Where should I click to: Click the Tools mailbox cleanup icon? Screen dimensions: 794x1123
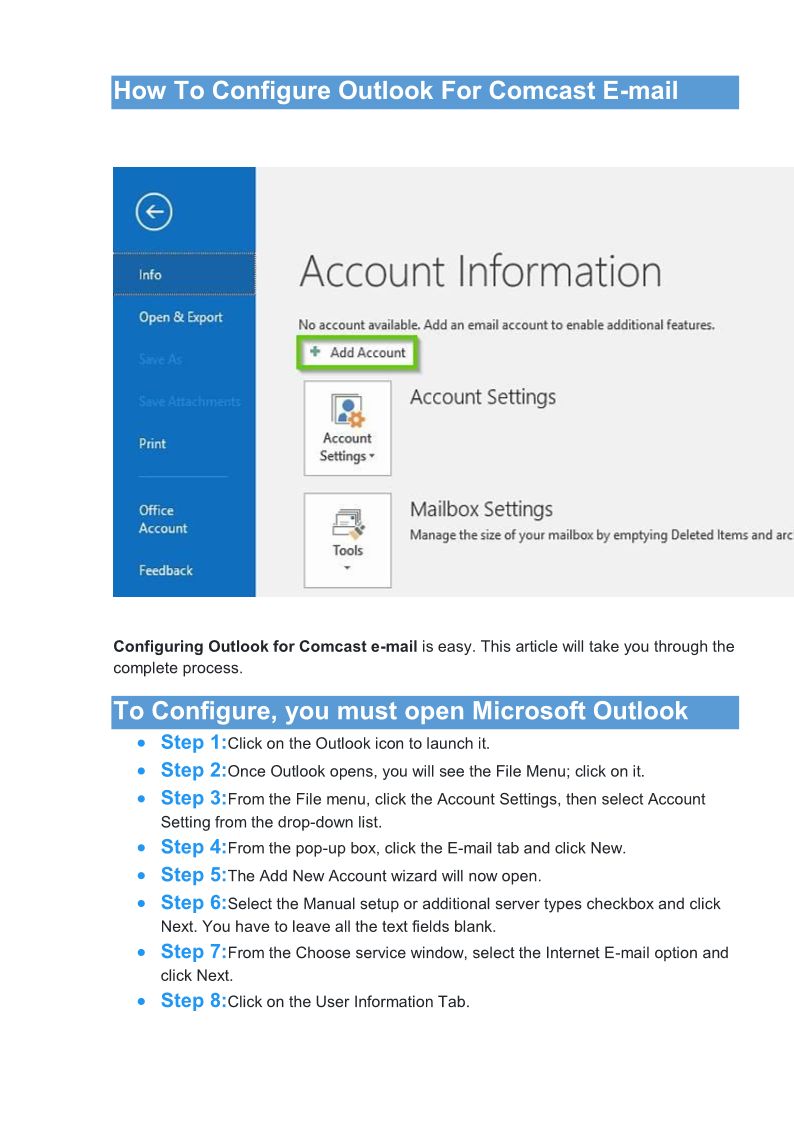347,523
